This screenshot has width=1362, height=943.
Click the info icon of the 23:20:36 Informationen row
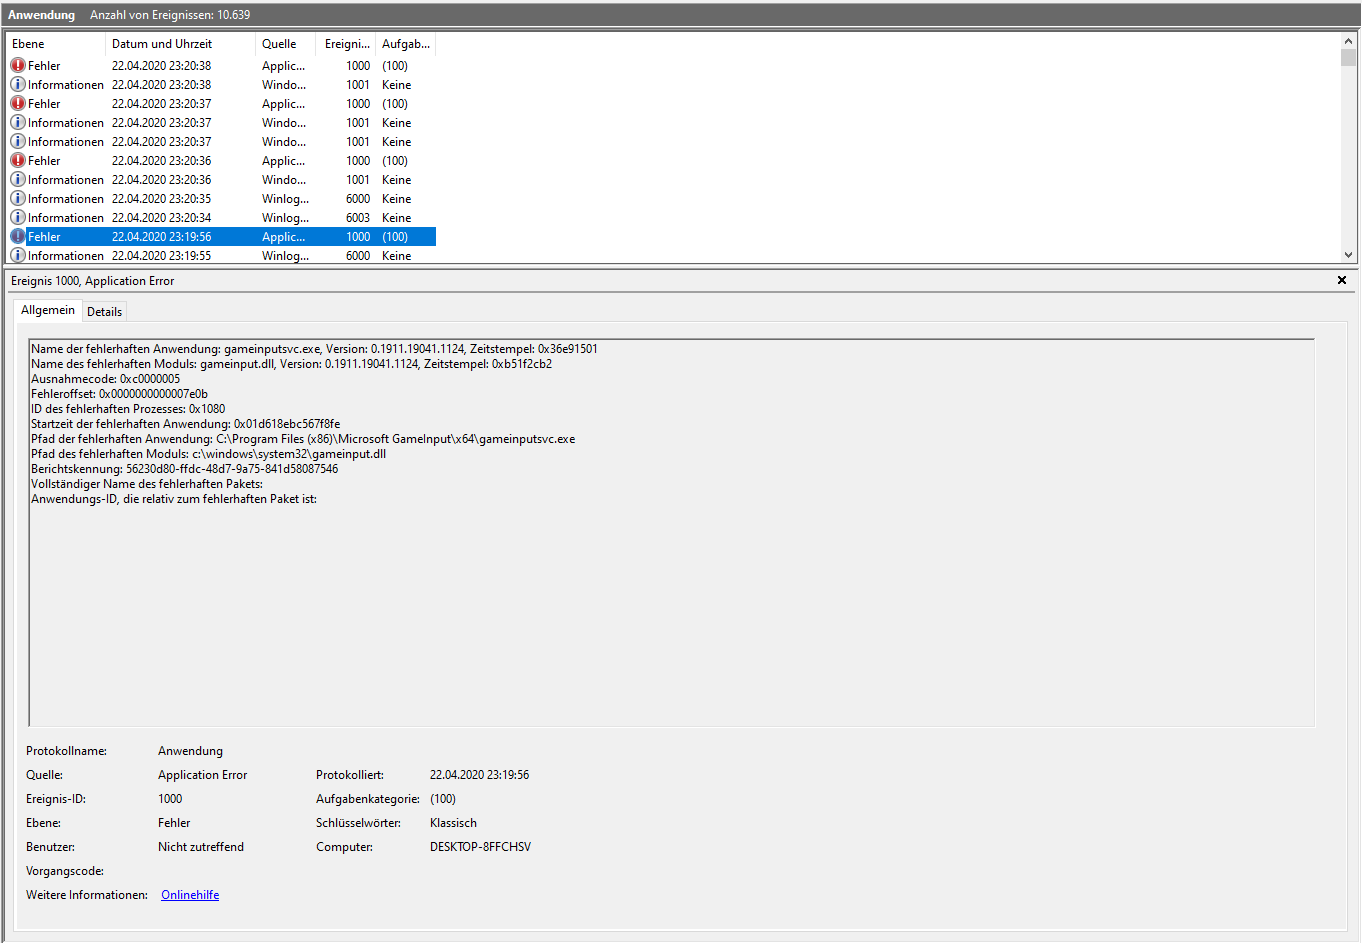coord(18,179)
